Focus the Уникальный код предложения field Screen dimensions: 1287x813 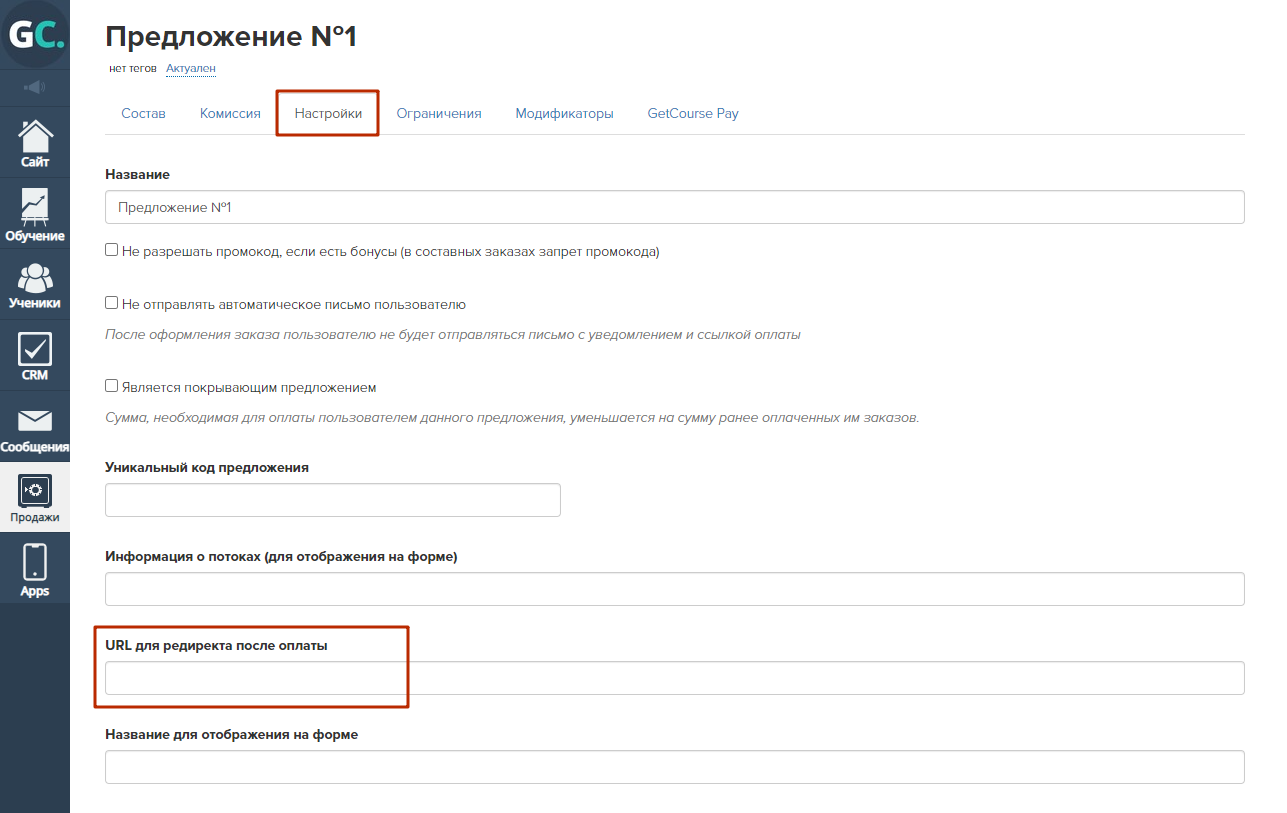click(x=332, y=500)
